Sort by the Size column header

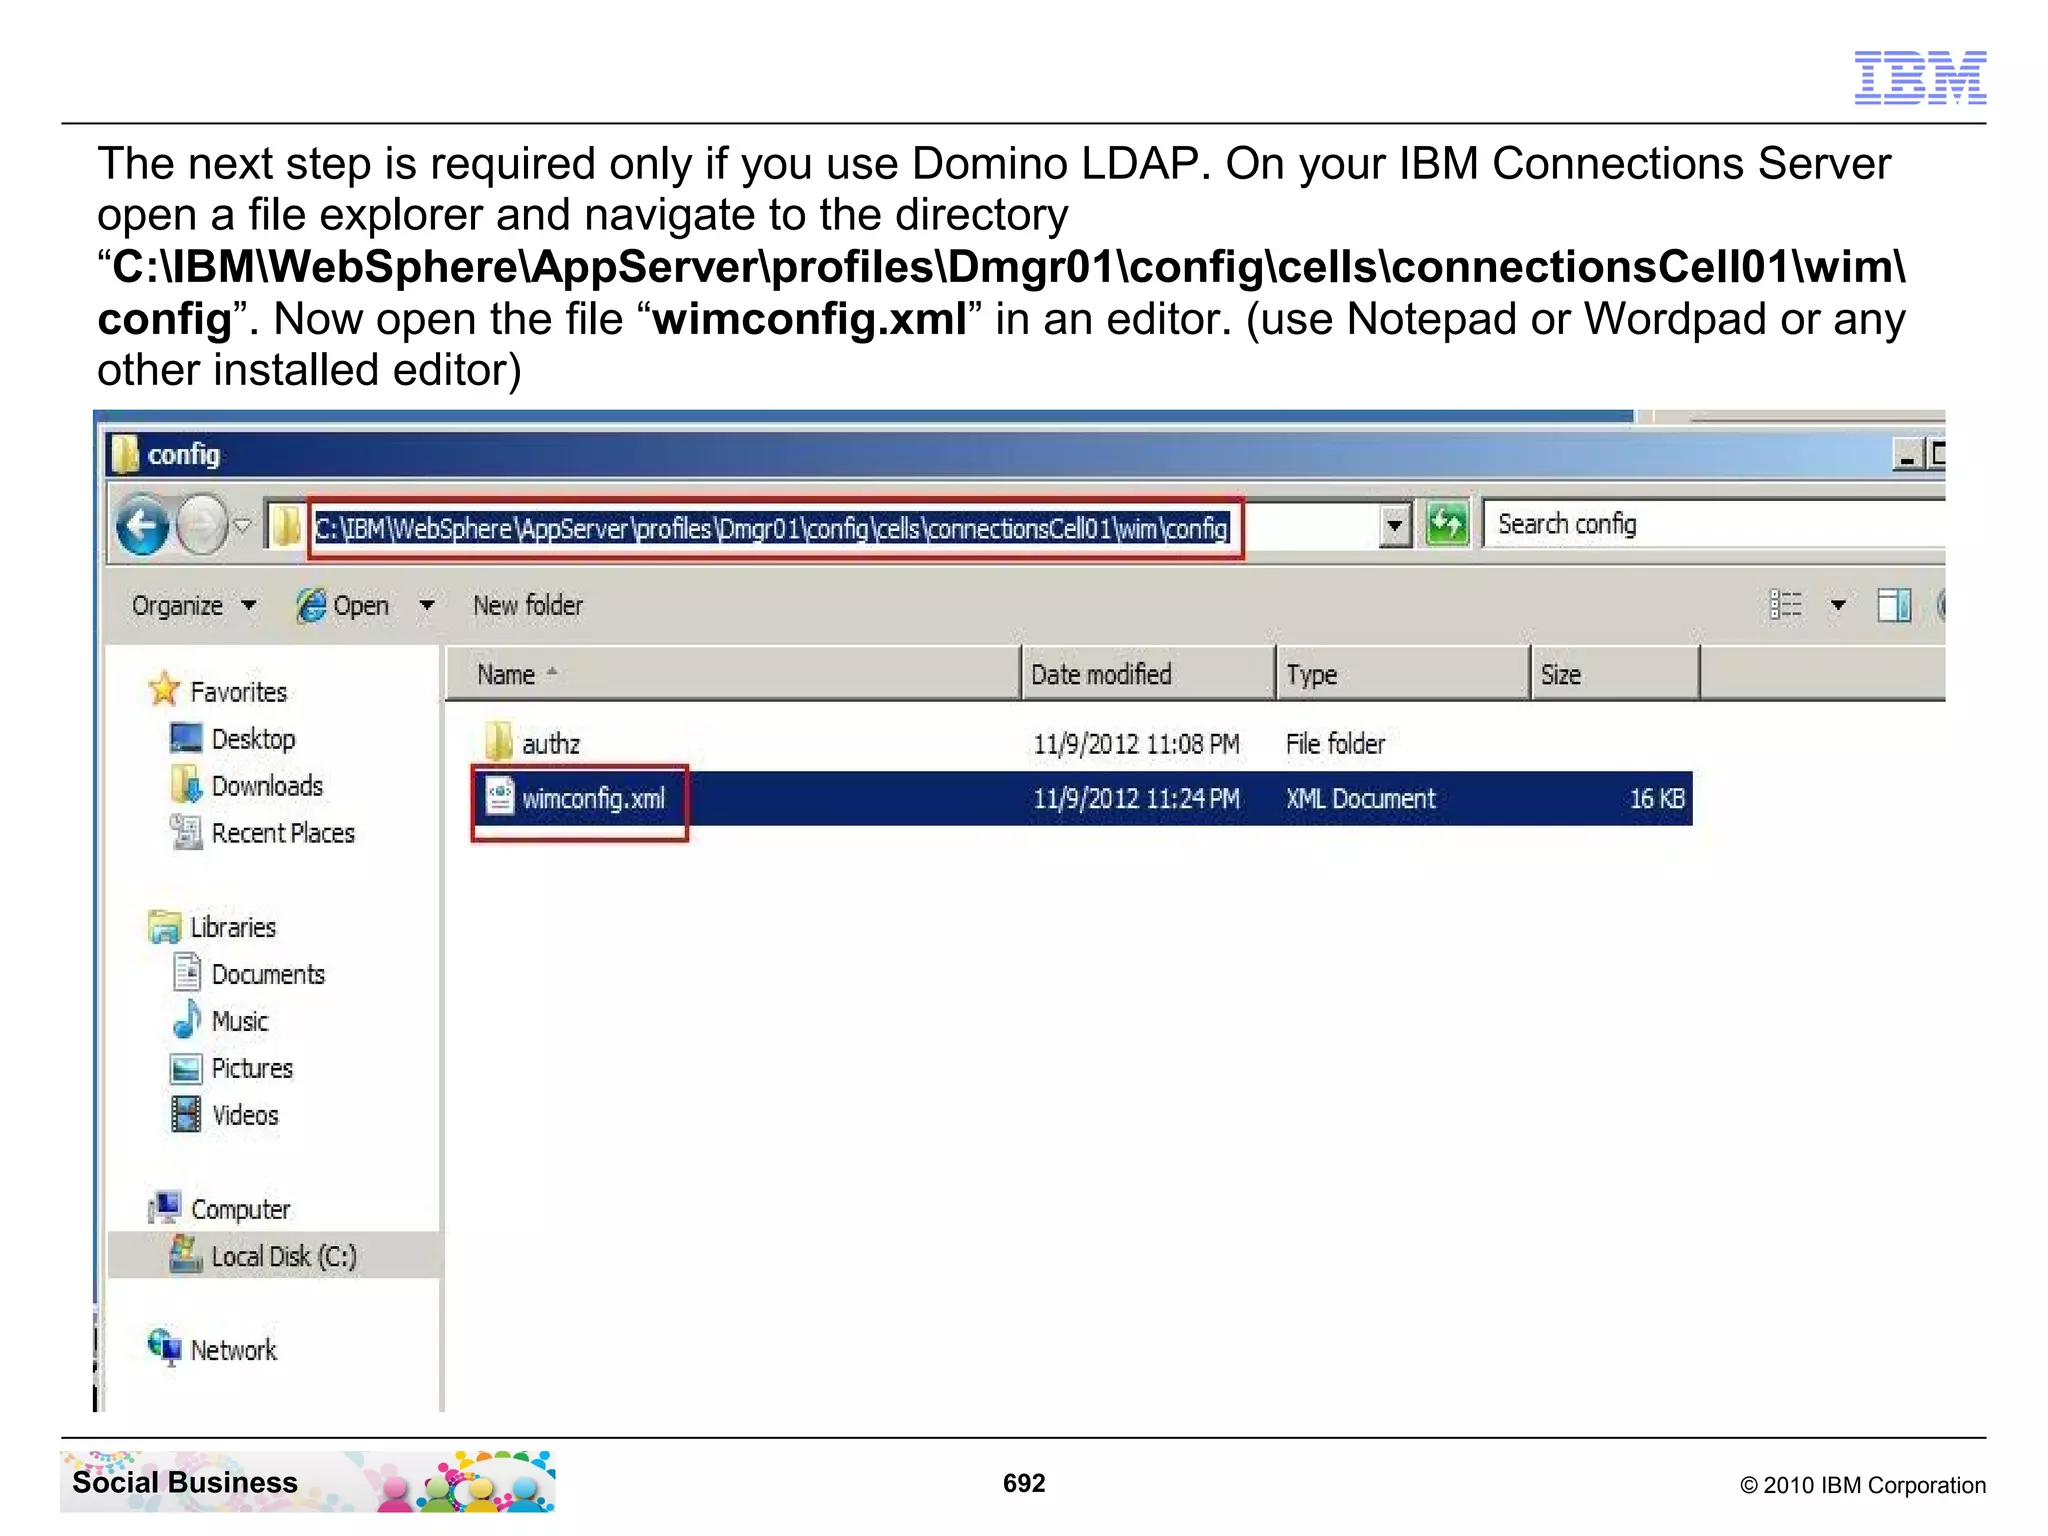(1615, 674)
